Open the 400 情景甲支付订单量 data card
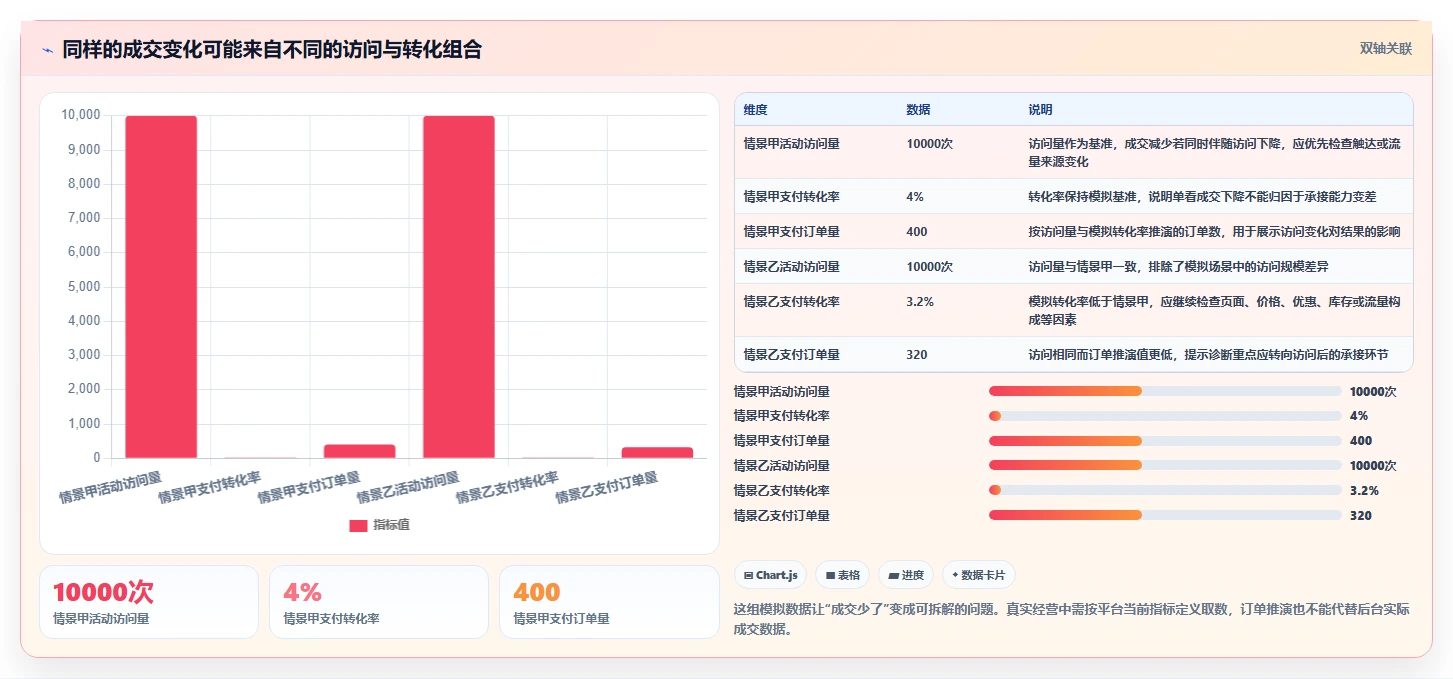1453x679 pixels. click(x=609, y=602)
